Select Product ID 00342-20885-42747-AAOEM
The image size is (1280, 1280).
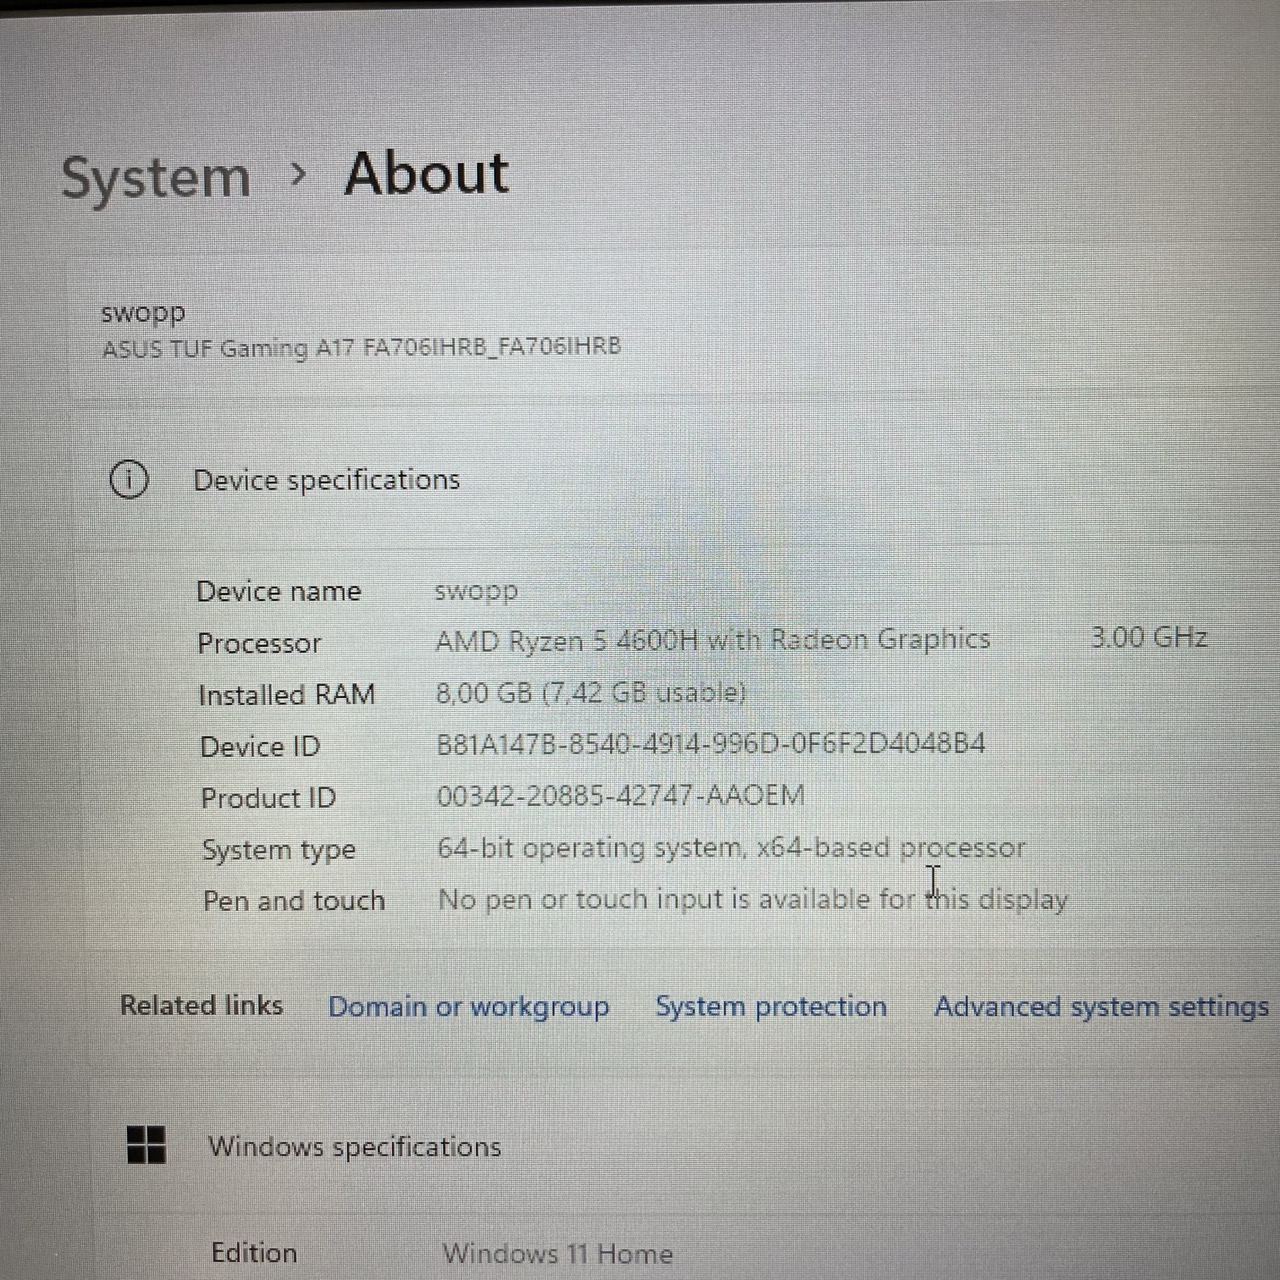tap(621, 796)
